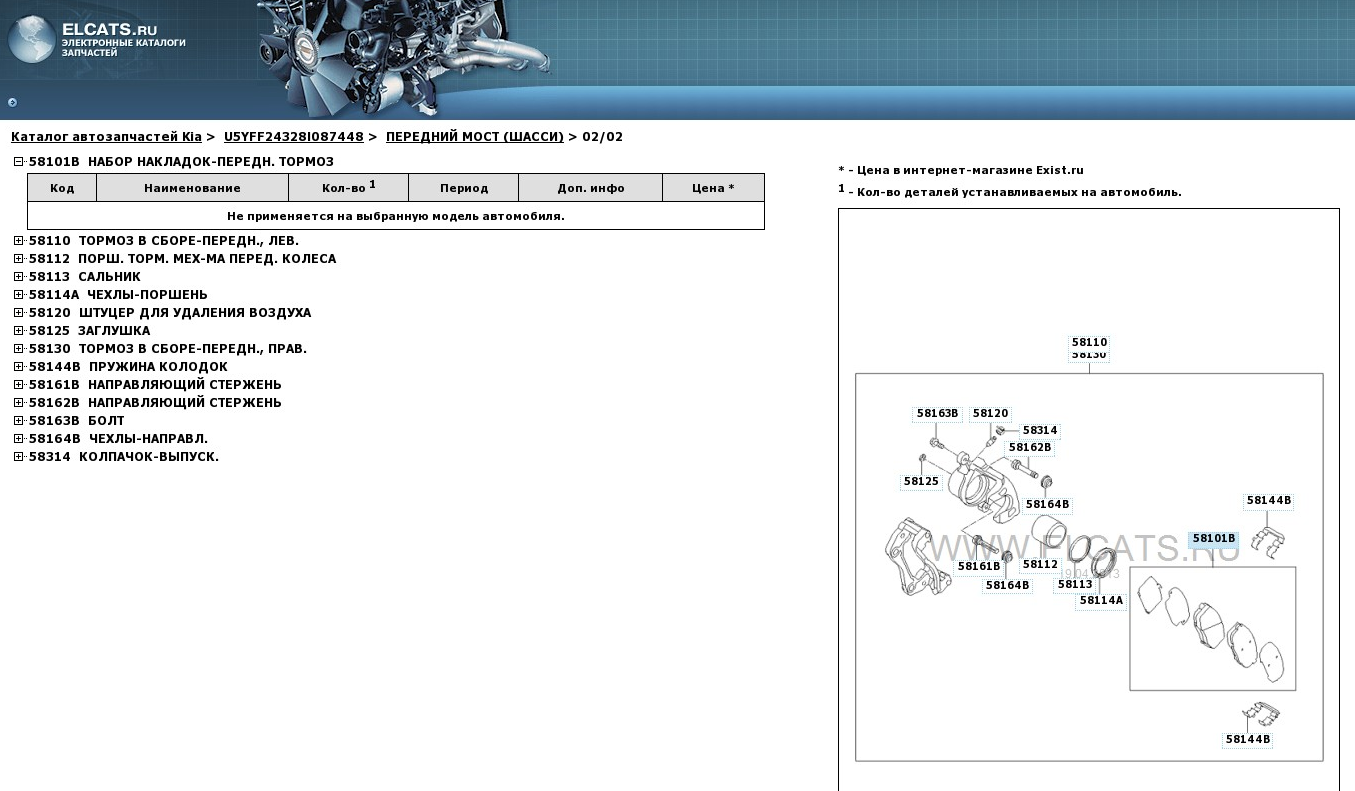Go to ПЕРЕДНИЙ МОСТ (ШАССИ) breadcrumb link

tap(475, 137)
